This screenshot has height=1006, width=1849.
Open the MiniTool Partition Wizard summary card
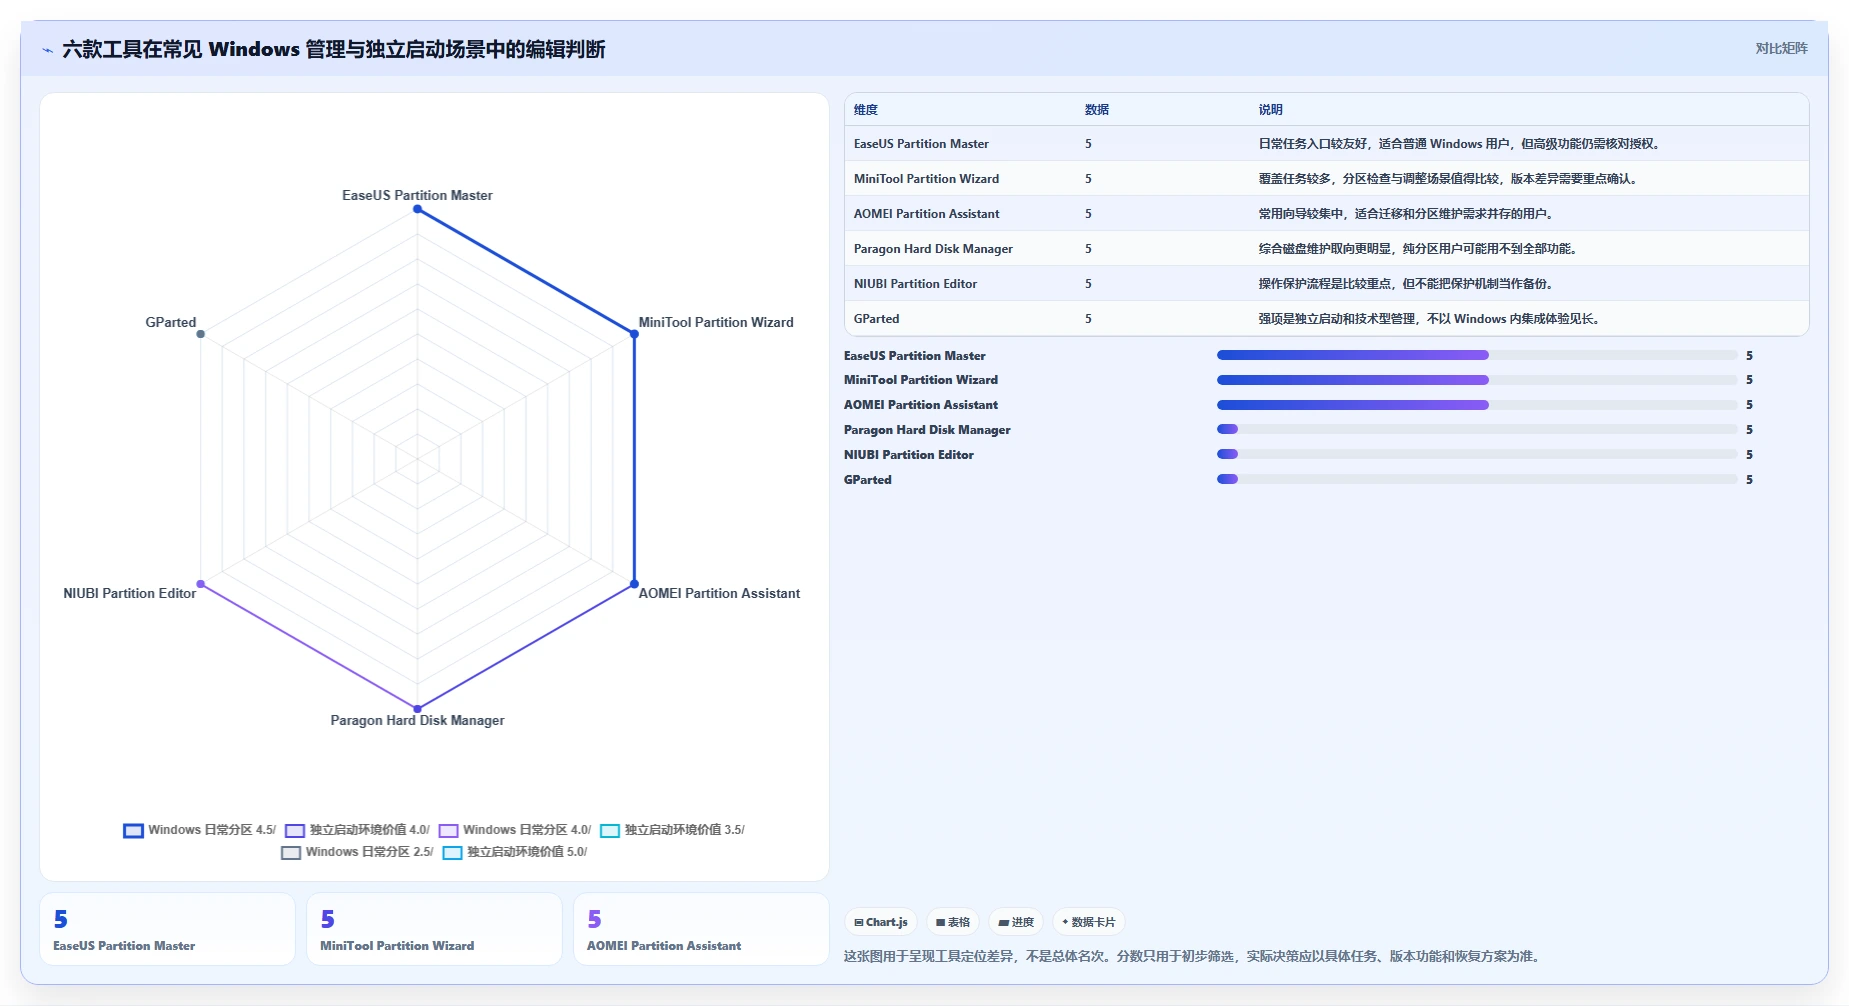pos(434,929)
